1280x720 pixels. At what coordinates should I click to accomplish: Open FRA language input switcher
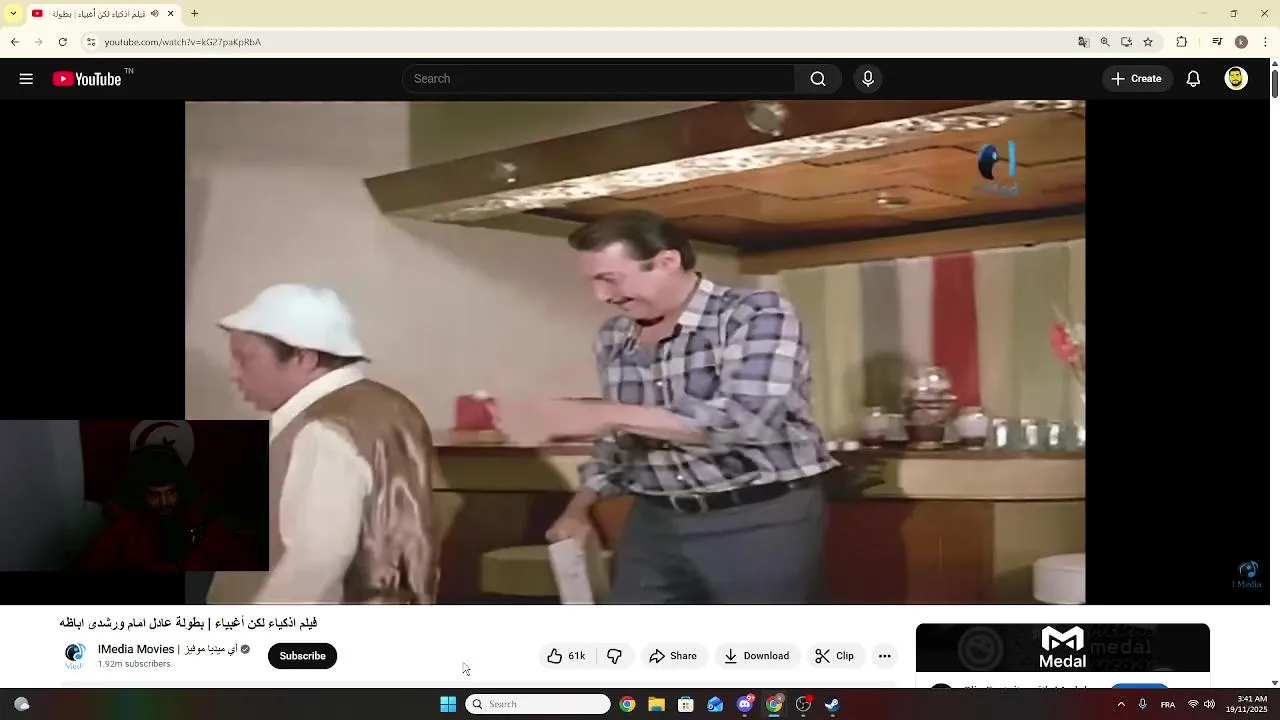(x=1167, y=704)
